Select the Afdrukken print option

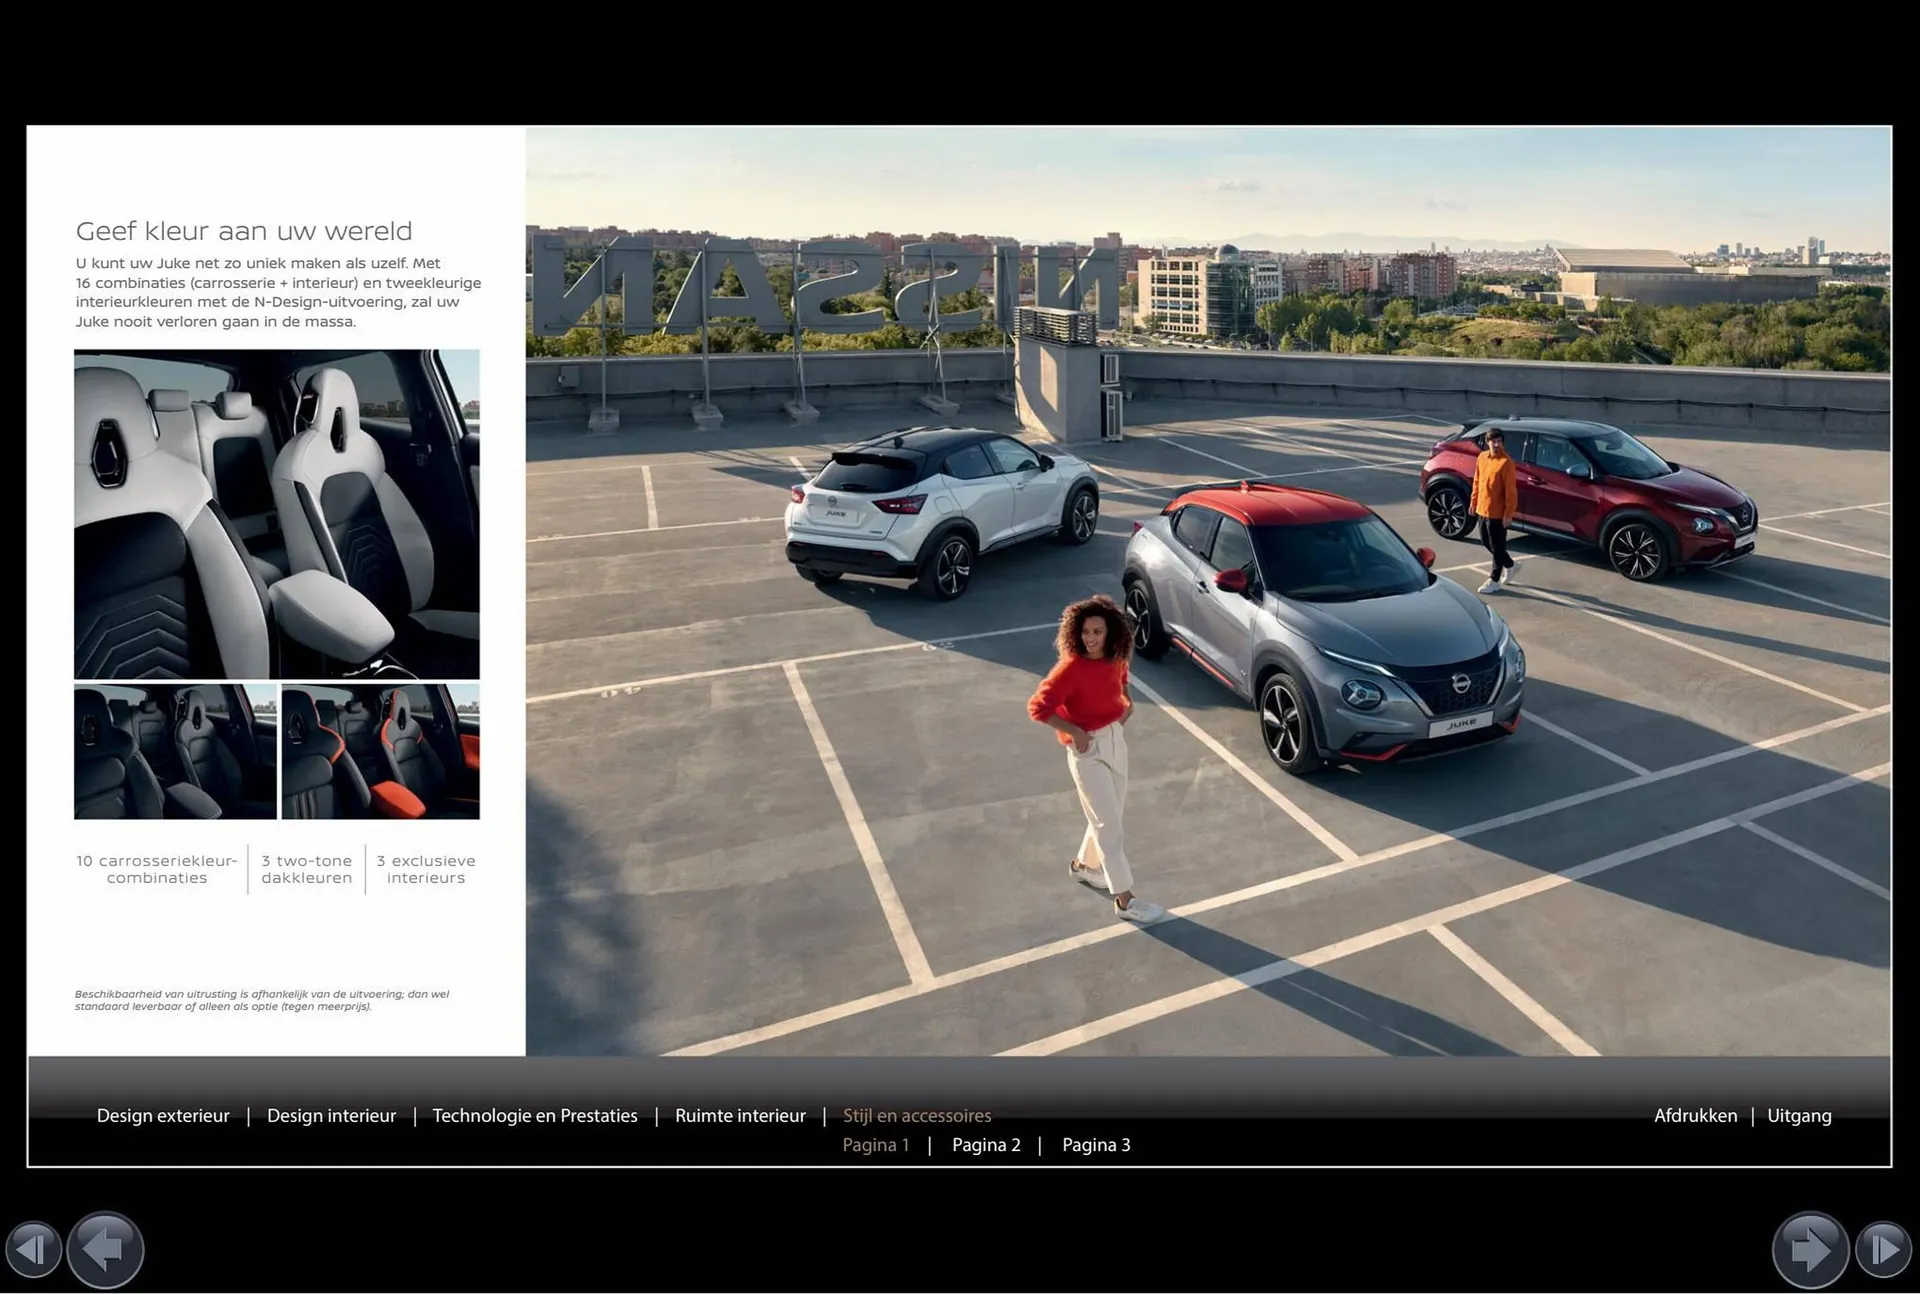[1696, 1115]
